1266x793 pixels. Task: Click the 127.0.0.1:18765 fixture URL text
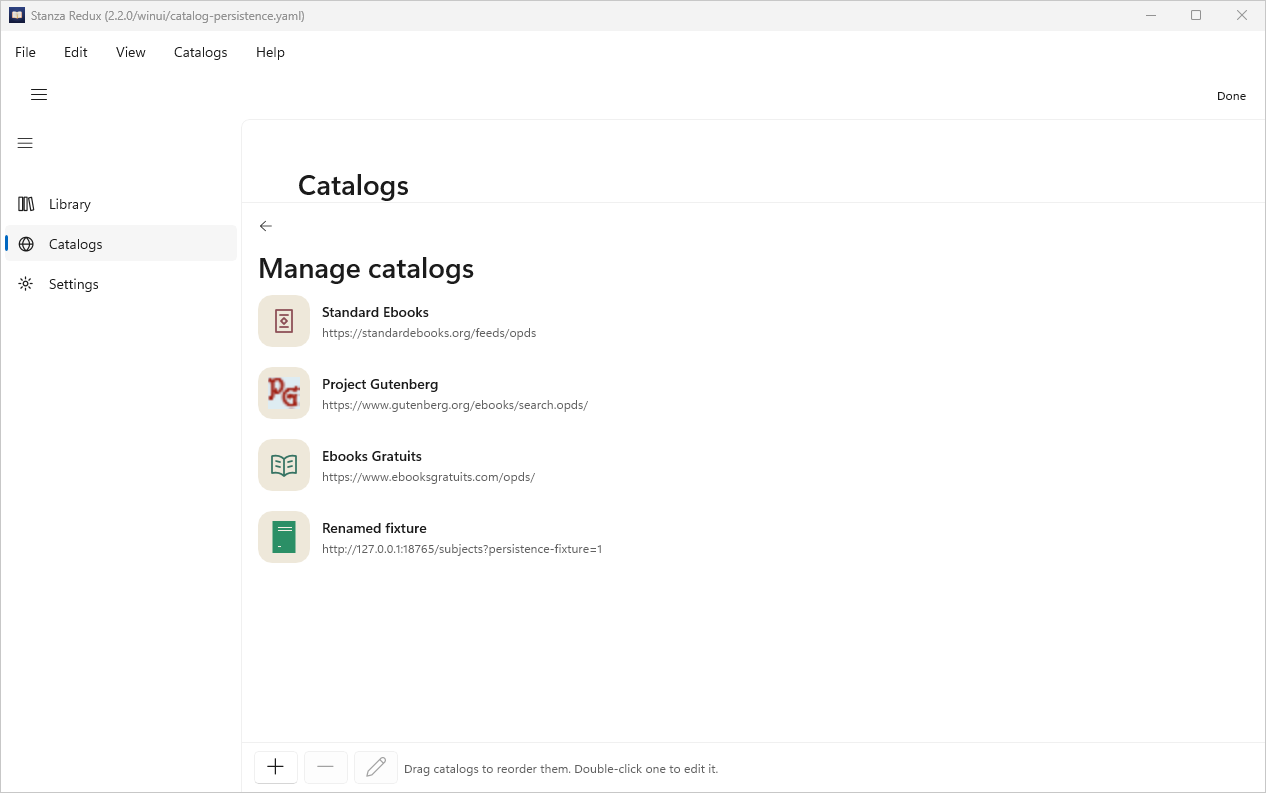point(462,549)
